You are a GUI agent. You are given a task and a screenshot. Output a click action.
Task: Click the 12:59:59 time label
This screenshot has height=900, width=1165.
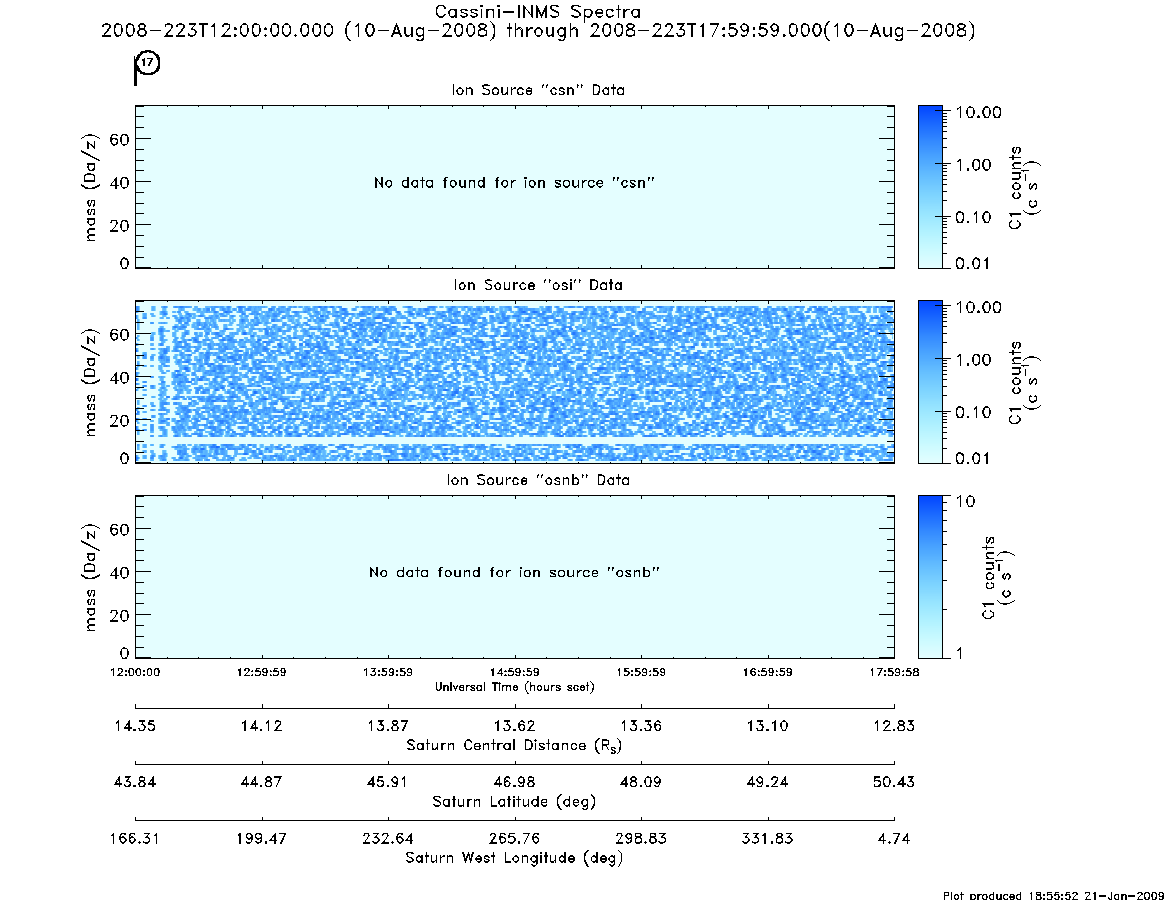pos(262,672)
